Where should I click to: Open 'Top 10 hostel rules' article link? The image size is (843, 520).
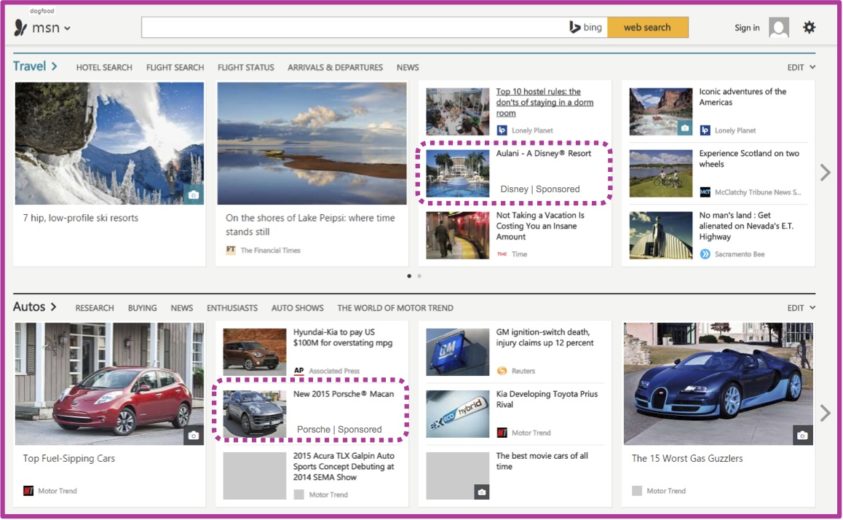point(545,102)
